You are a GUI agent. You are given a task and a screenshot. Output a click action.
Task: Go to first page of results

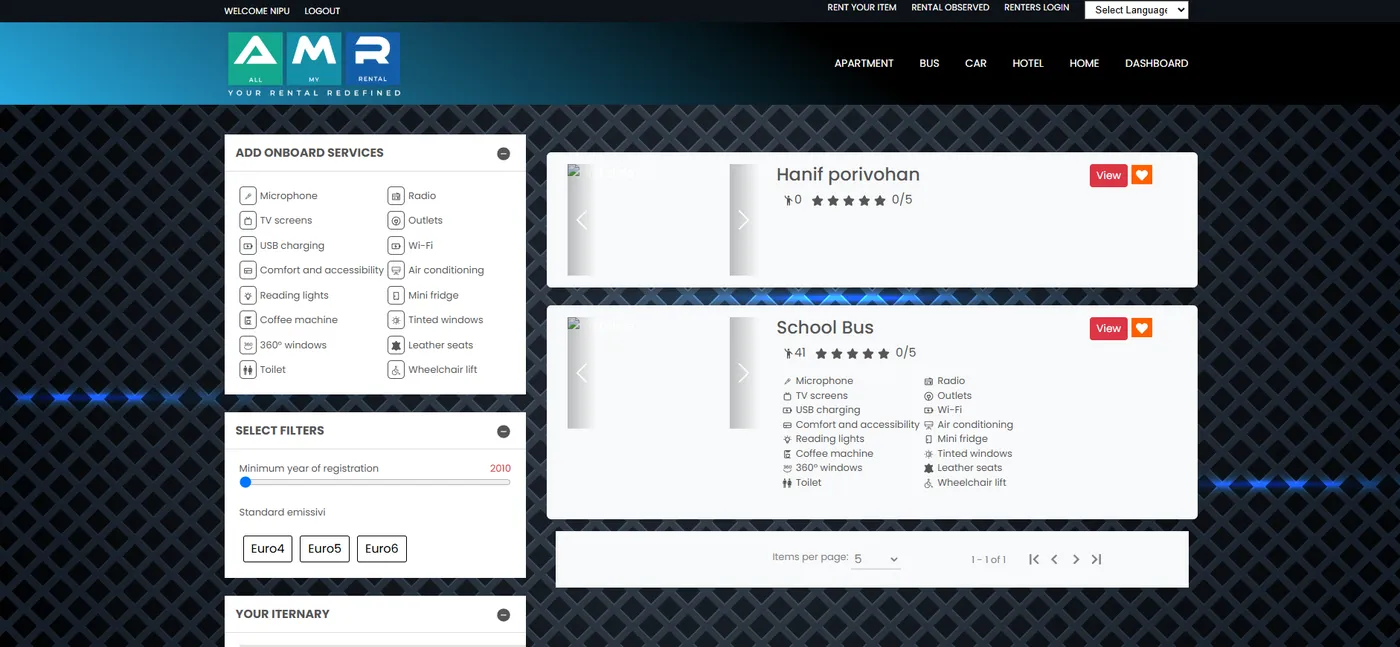click(x=1034, y=559)
